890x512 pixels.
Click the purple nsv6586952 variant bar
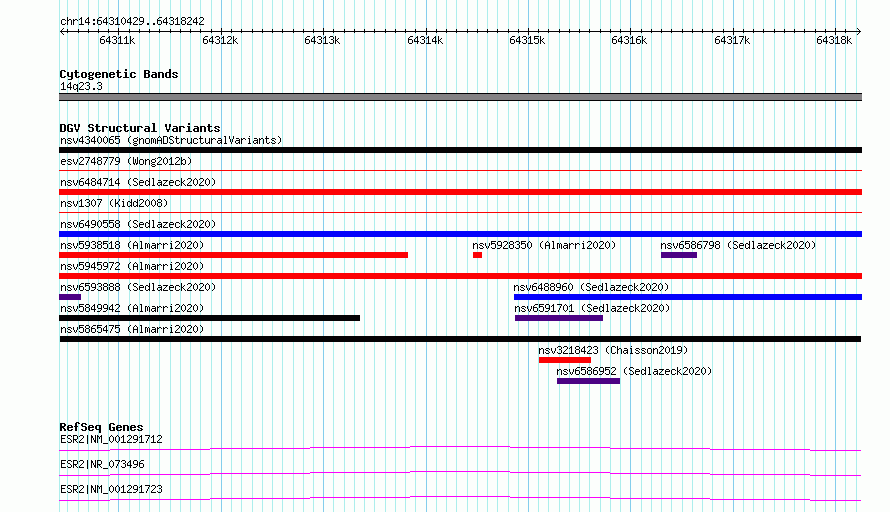(589, 381)
